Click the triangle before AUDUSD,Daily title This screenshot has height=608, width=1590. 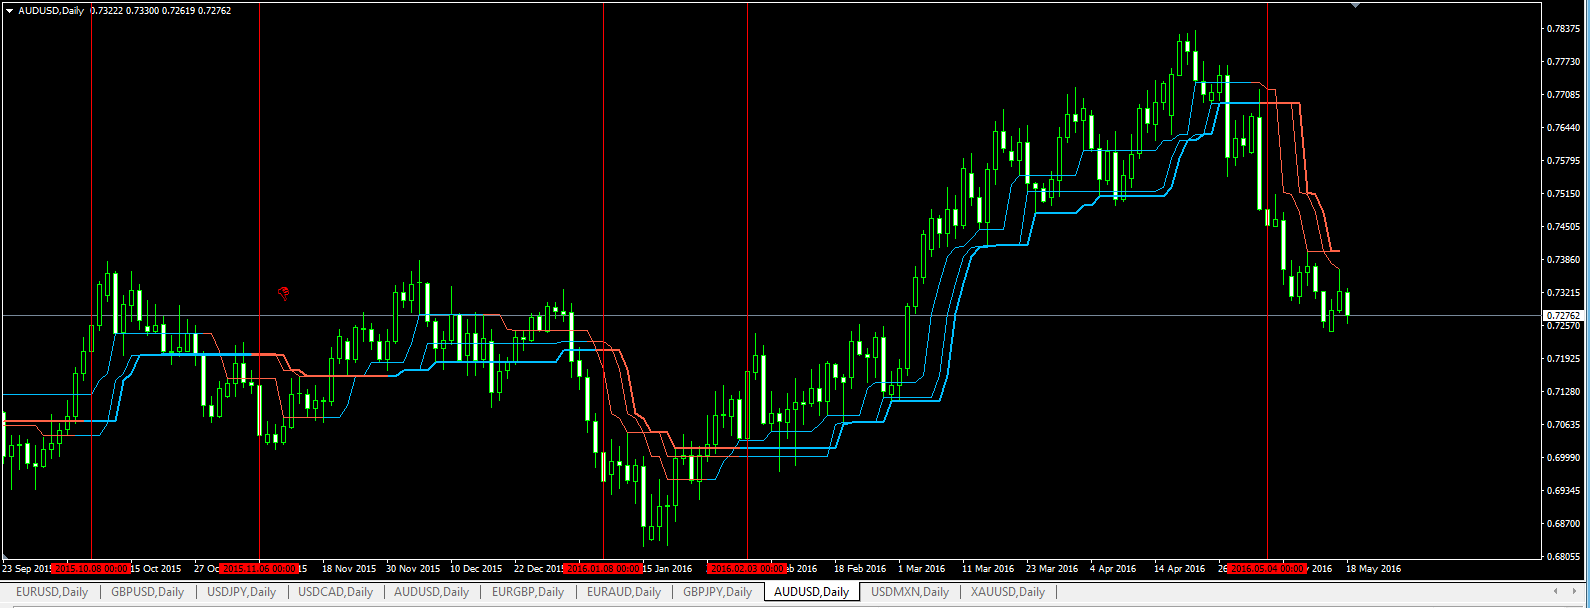[x=10, y=10]
